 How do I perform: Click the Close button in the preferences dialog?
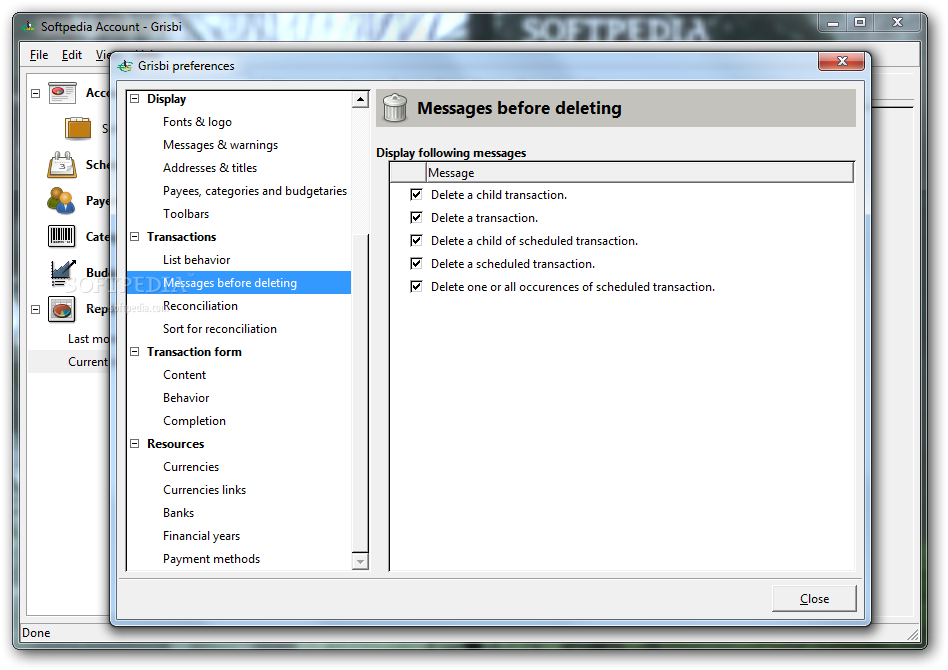pos(814,599)
